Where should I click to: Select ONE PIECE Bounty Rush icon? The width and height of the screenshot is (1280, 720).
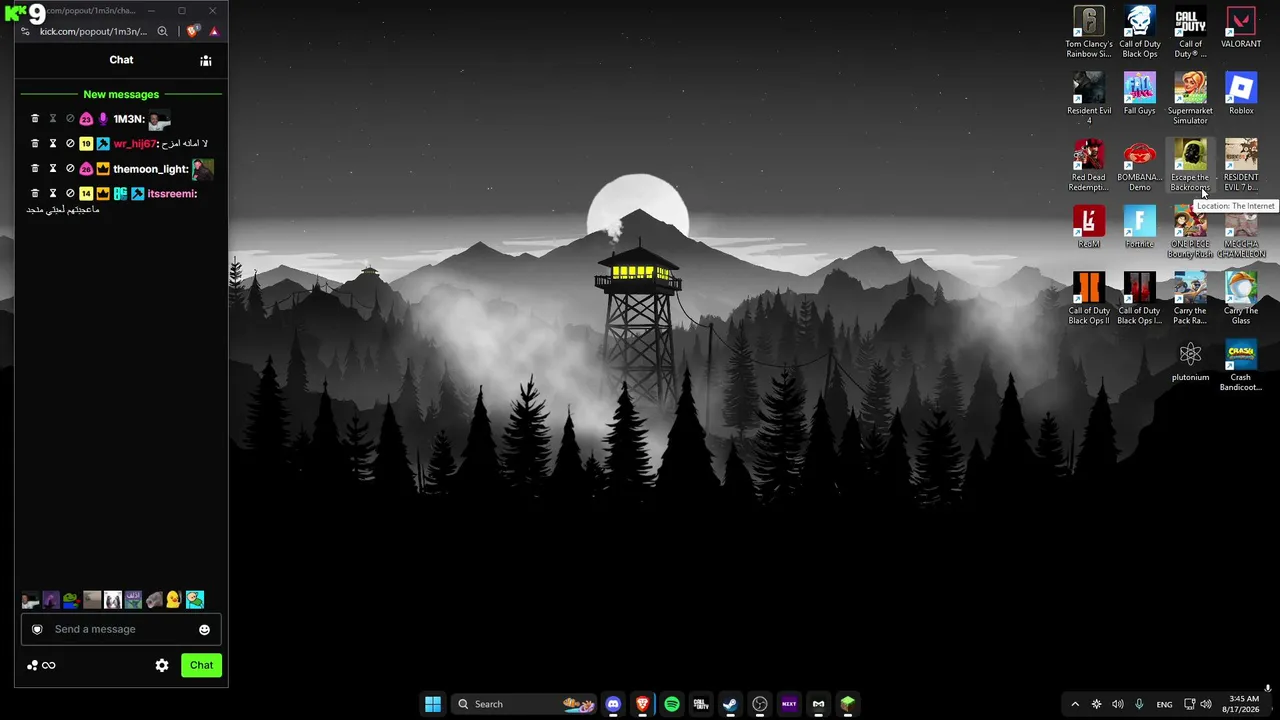coord(1190,233)
